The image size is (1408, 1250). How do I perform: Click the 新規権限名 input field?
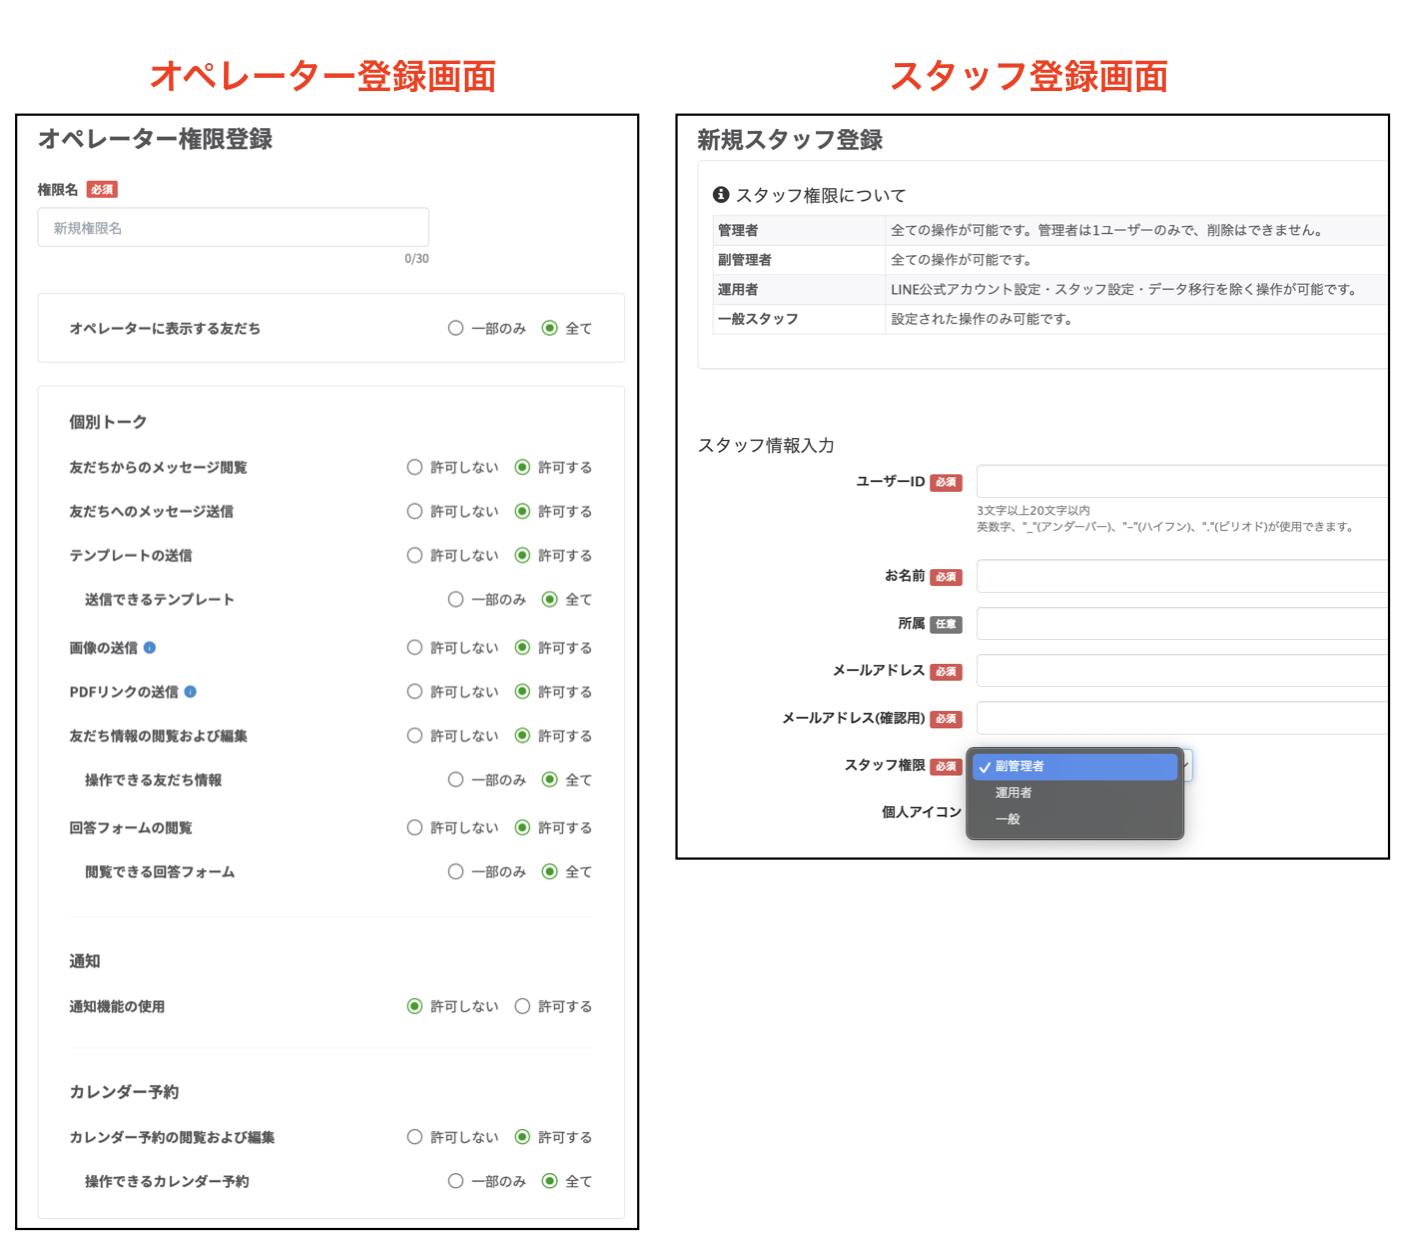[233, 227]
